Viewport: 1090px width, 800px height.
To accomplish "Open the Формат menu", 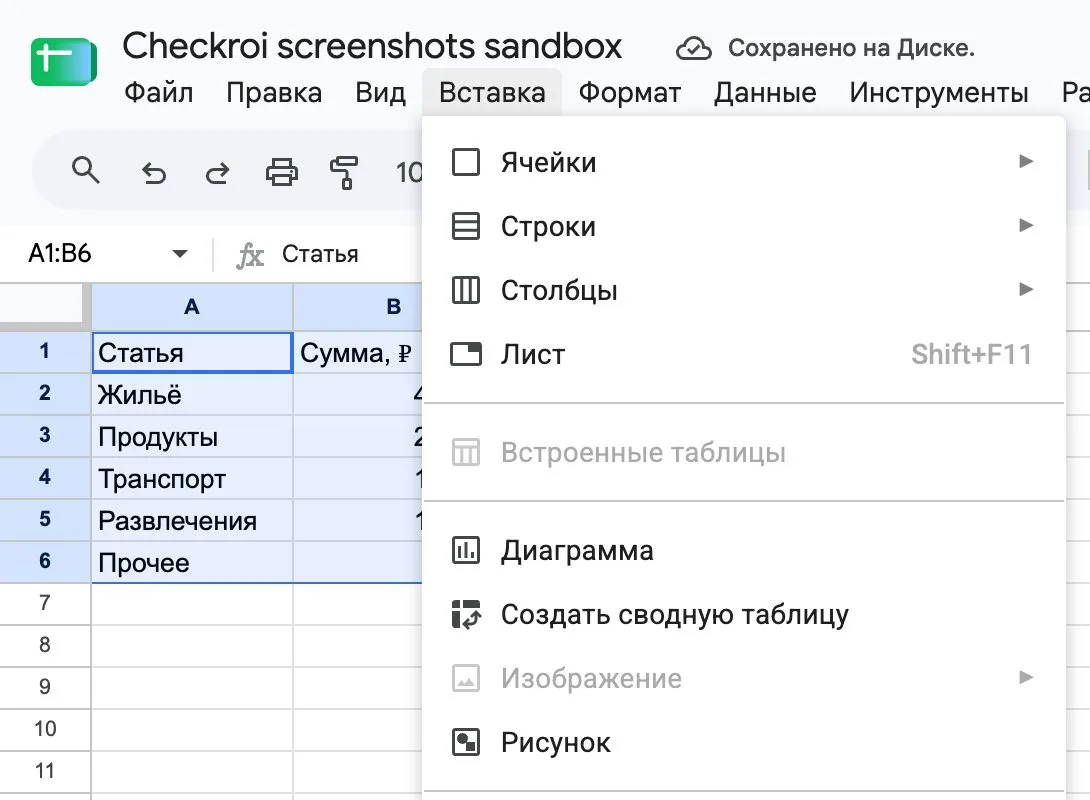I will (x=630, y=92).
